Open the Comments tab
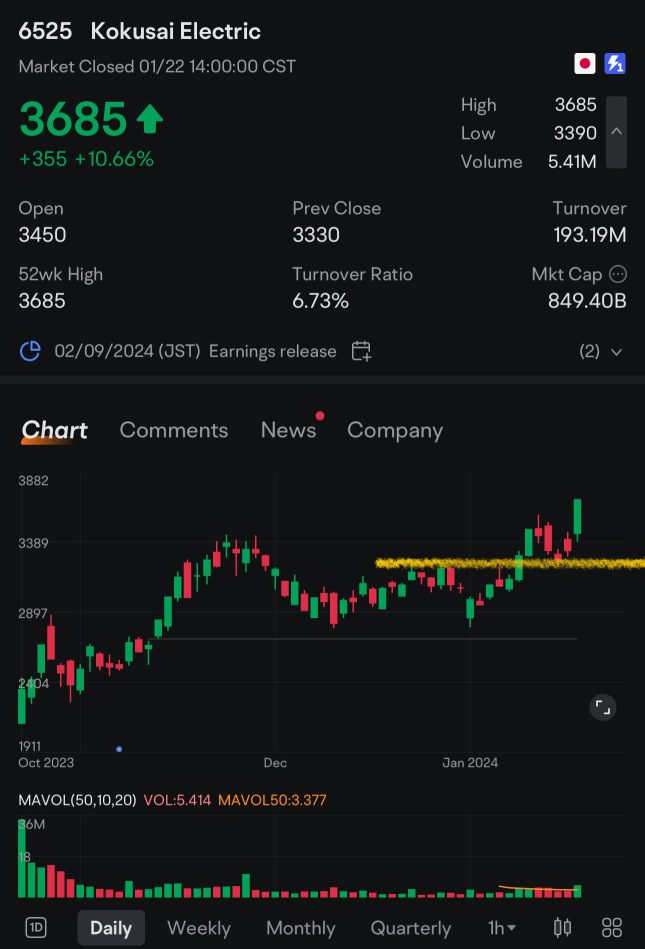This screenshot has height=949, width=645. [x=174, y=430]
